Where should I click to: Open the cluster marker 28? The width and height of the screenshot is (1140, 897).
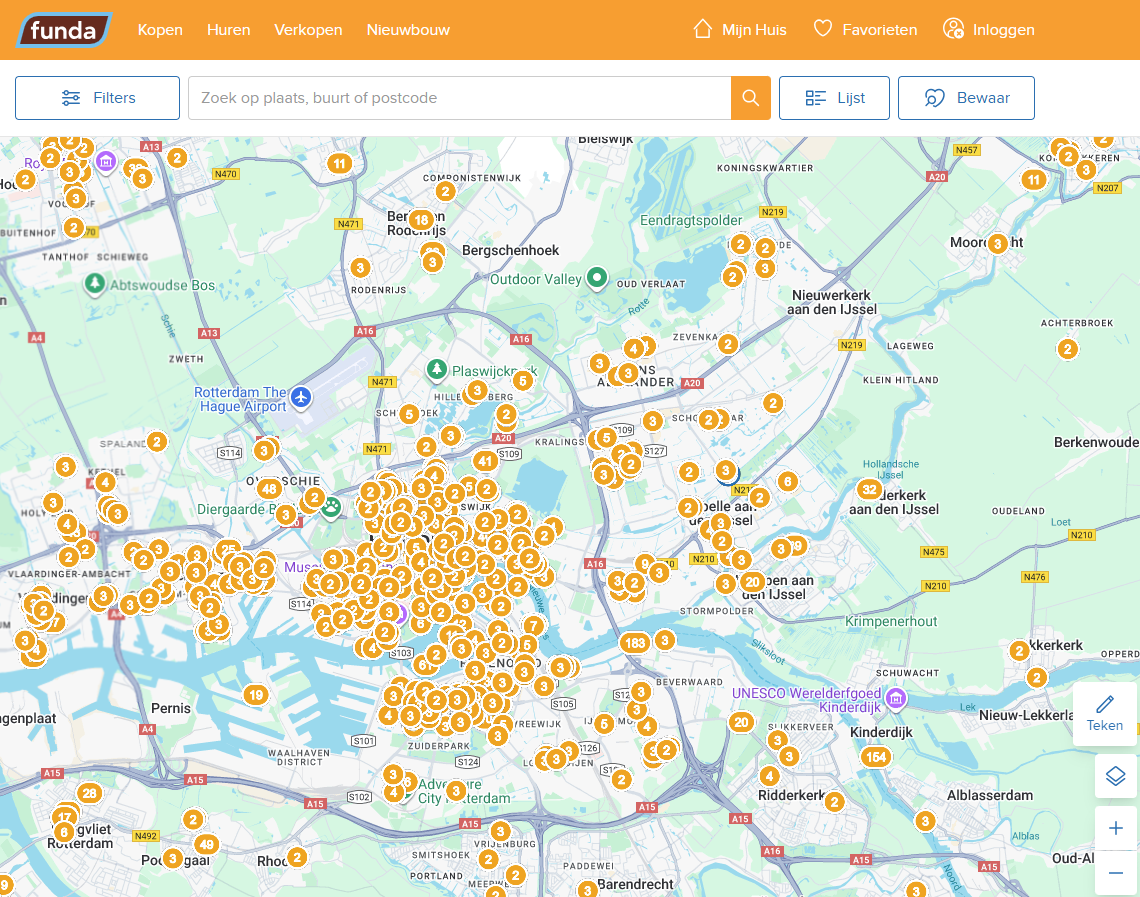click(x=89, y=793)
